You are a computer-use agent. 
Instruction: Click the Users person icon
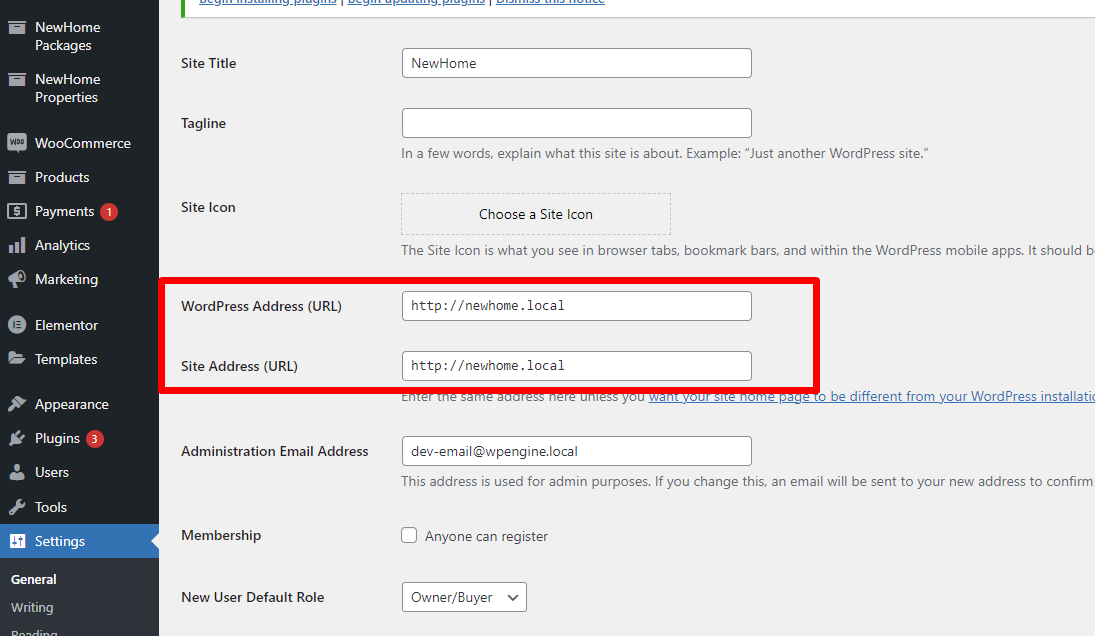click(17, 472)
